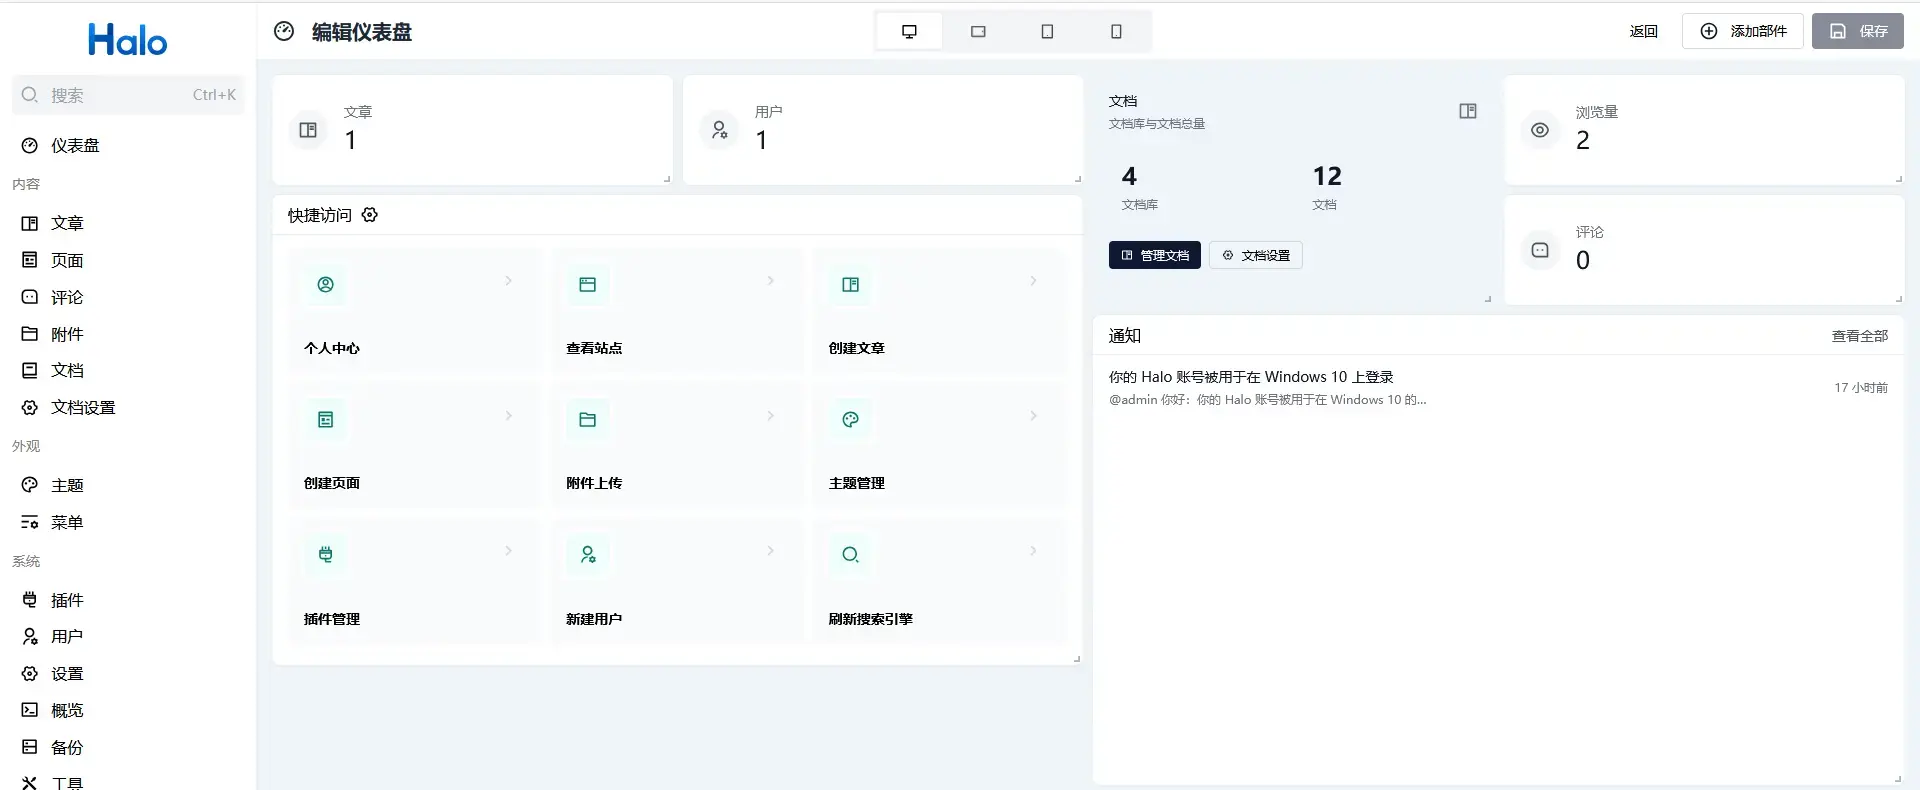Open 快捷访问 settings gear
The width and height of the screenshot is (1920, 790).
point(370,215)
